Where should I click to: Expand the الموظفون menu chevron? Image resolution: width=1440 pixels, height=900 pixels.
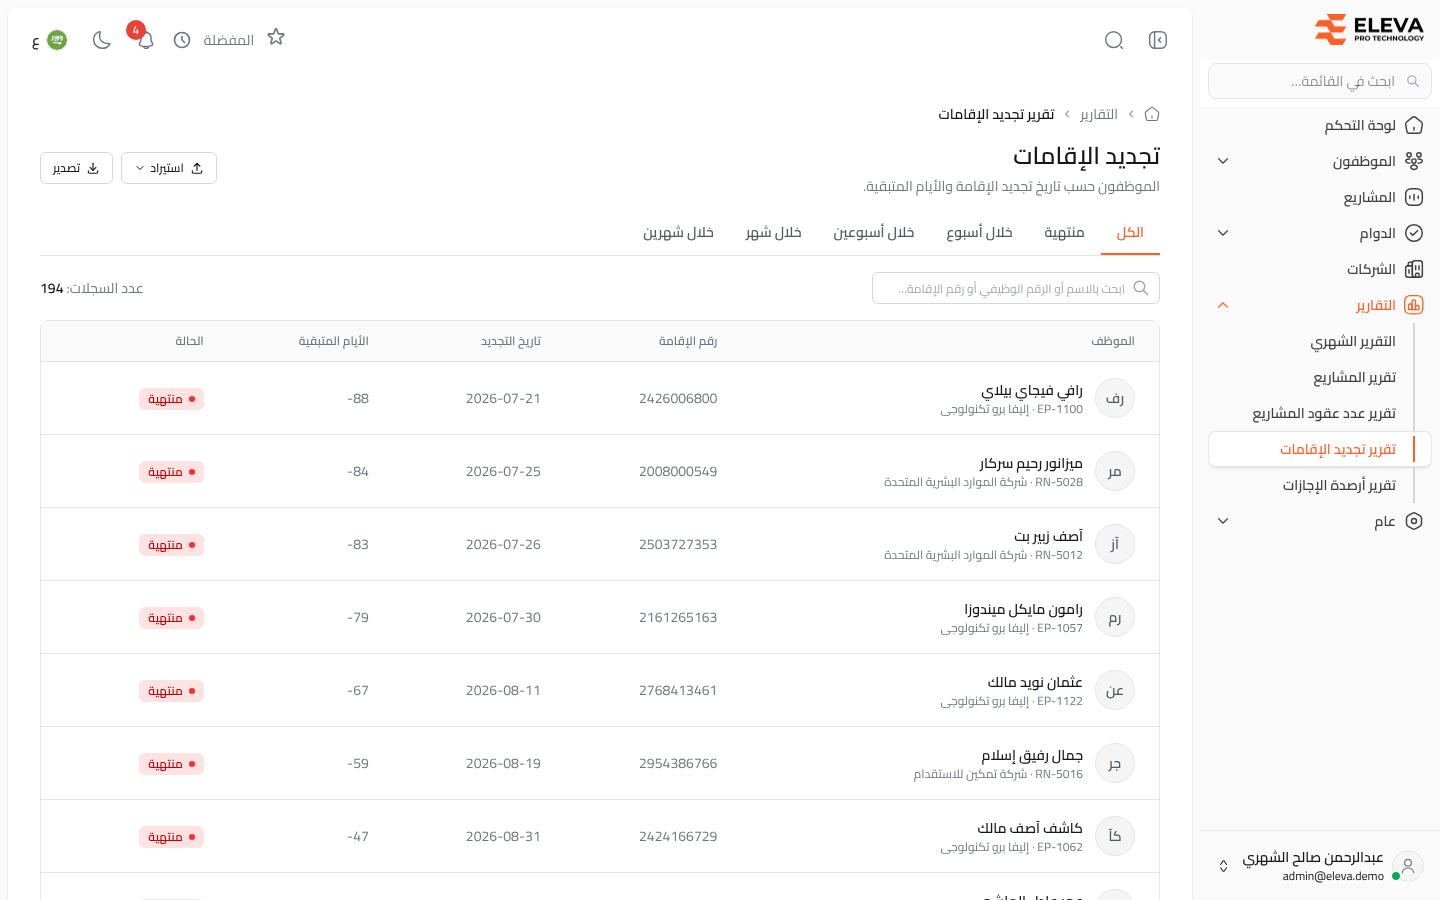(x=1223, y=161)
